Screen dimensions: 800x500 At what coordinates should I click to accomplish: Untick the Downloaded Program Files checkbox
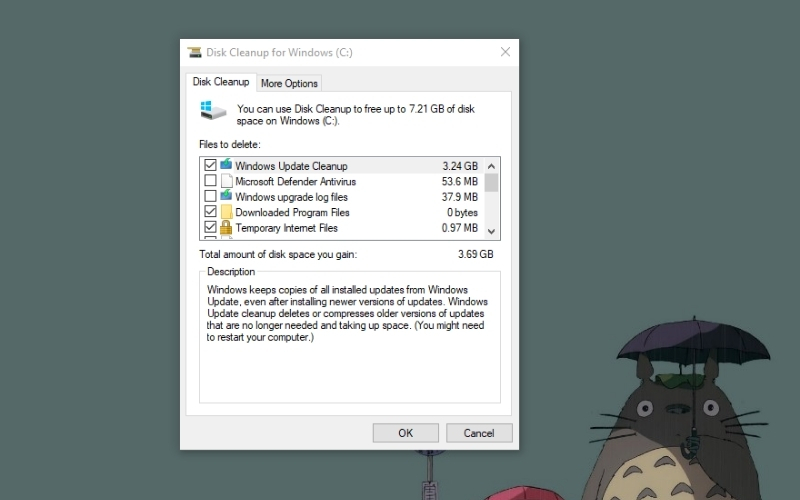[210, 212]
